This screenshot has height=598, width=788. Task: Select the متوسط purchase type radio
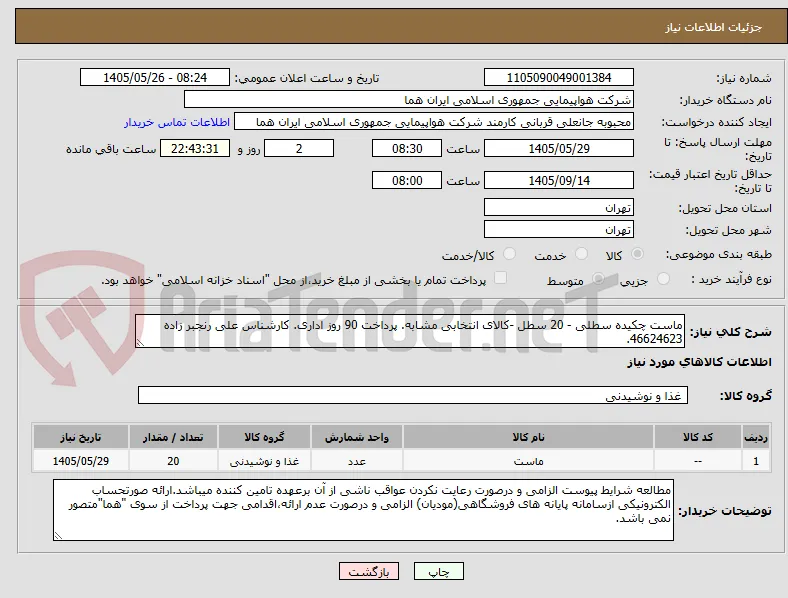pos(598,279)
